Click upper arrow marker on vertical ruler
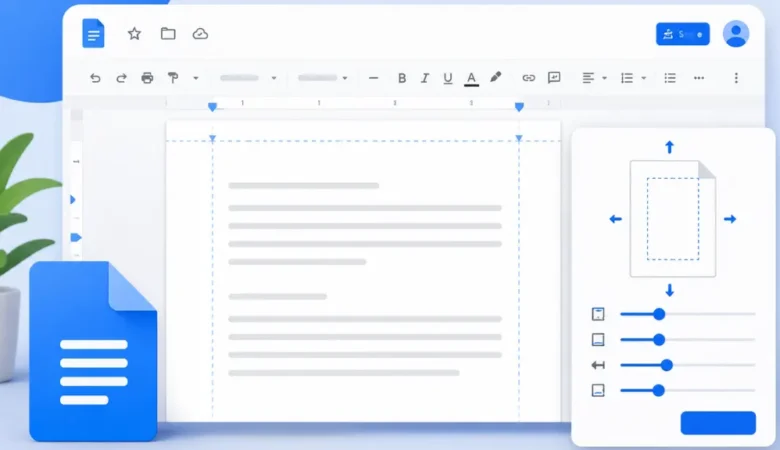 click(73, 200)
